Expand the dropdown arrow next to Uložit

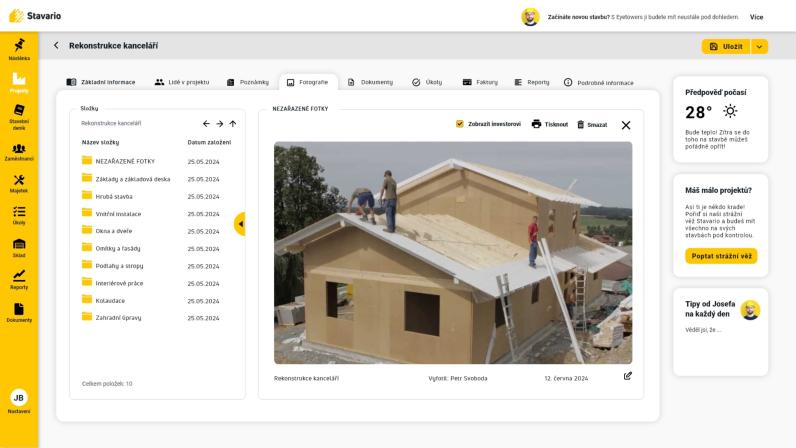759,47
